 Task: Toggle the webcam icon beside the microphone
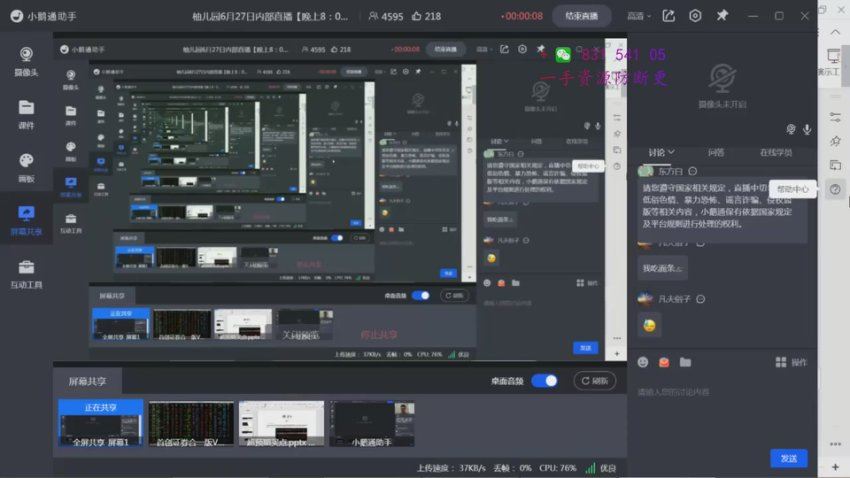pyautogui.click(x=791, y=129)
